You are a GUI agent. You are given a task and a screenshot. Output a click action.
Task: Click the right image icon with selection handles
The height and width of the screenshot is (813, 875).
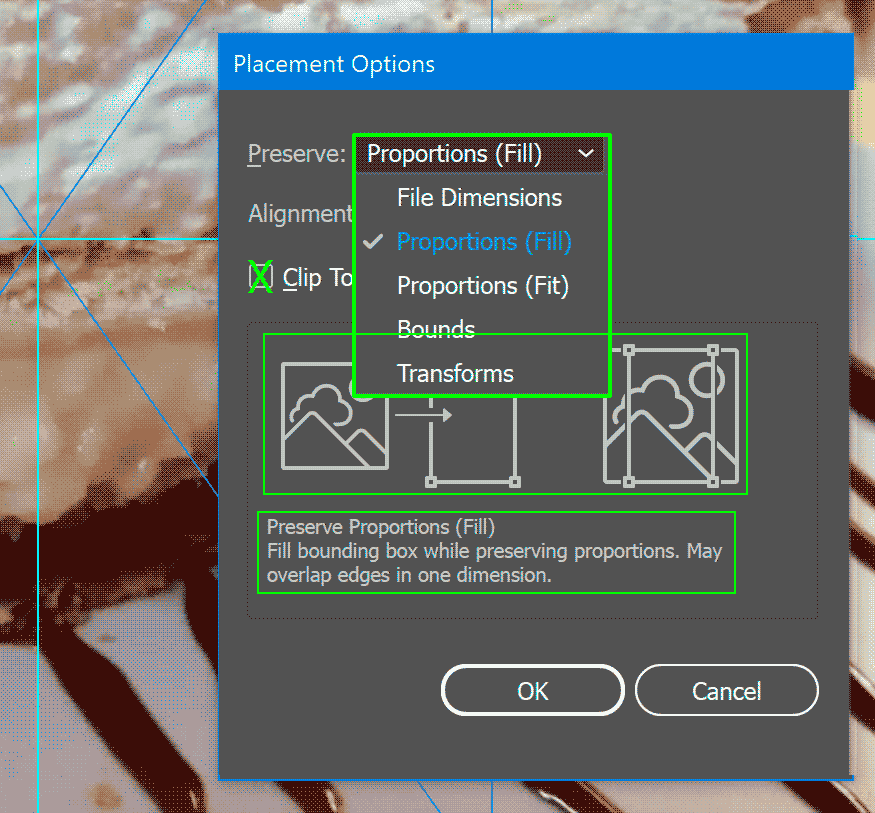[x=670, y=415]
